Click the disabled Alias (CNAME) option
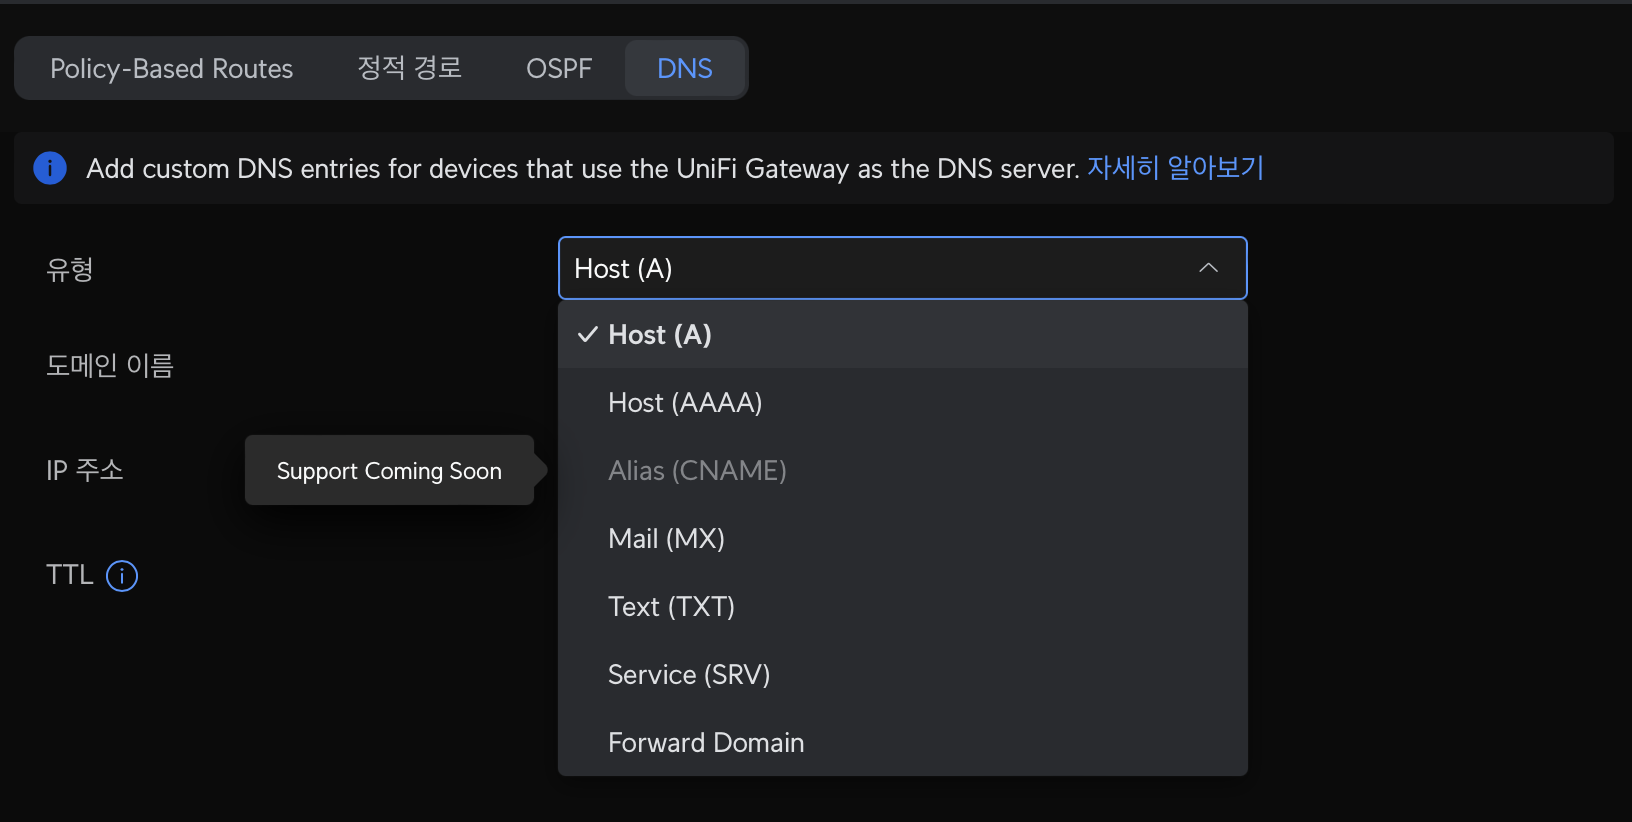The image size is (1632, 822). pyautogui.click(x=697, y=471)
